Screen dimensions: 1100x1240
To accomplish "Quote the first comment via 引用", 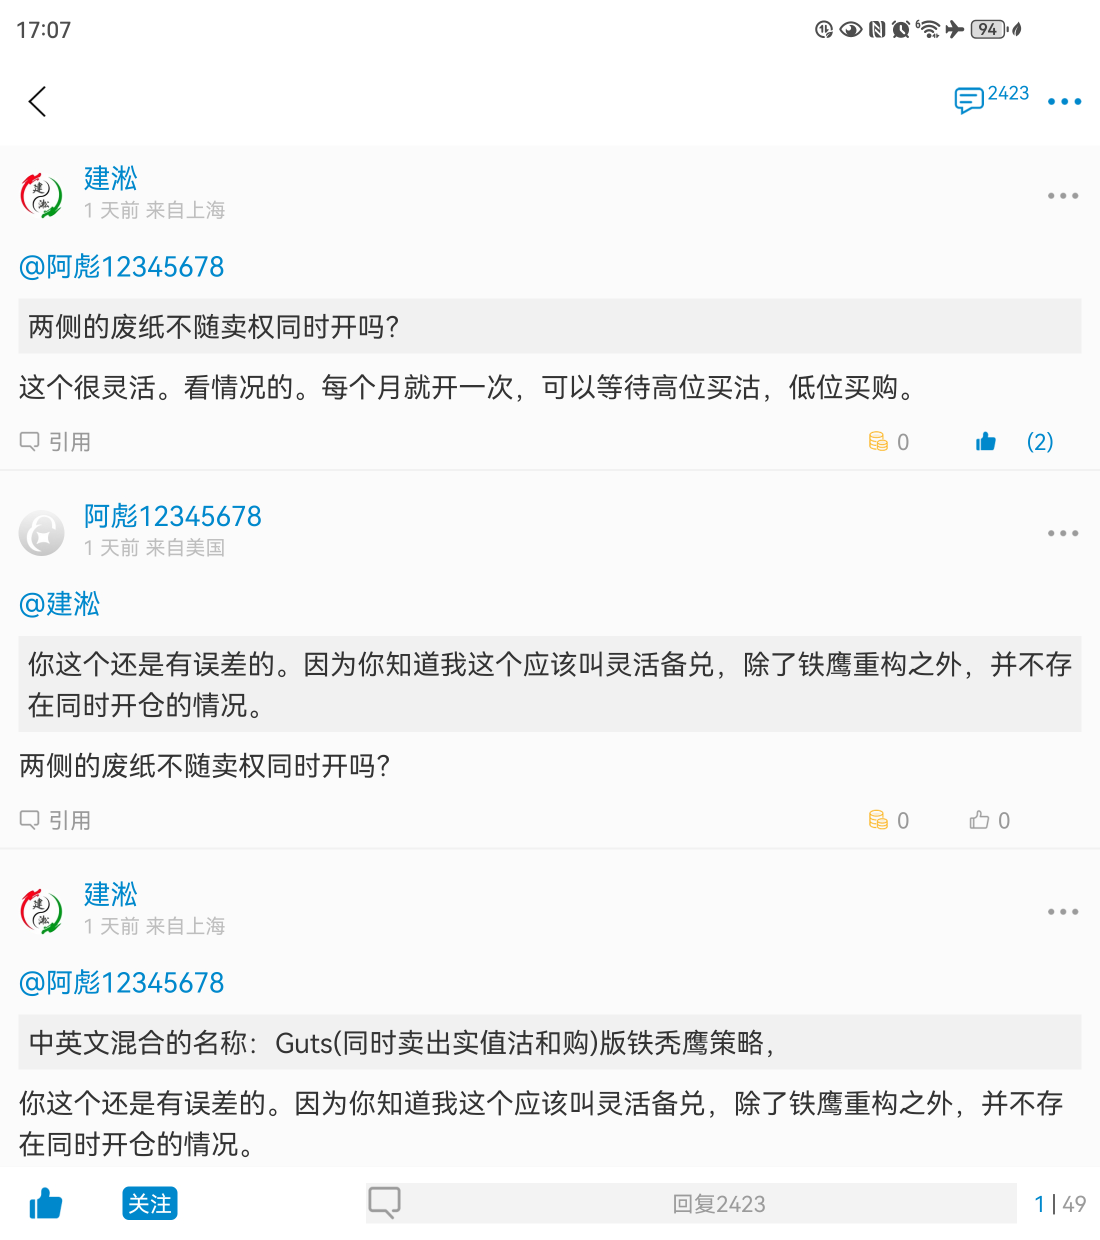I will 56,442.
